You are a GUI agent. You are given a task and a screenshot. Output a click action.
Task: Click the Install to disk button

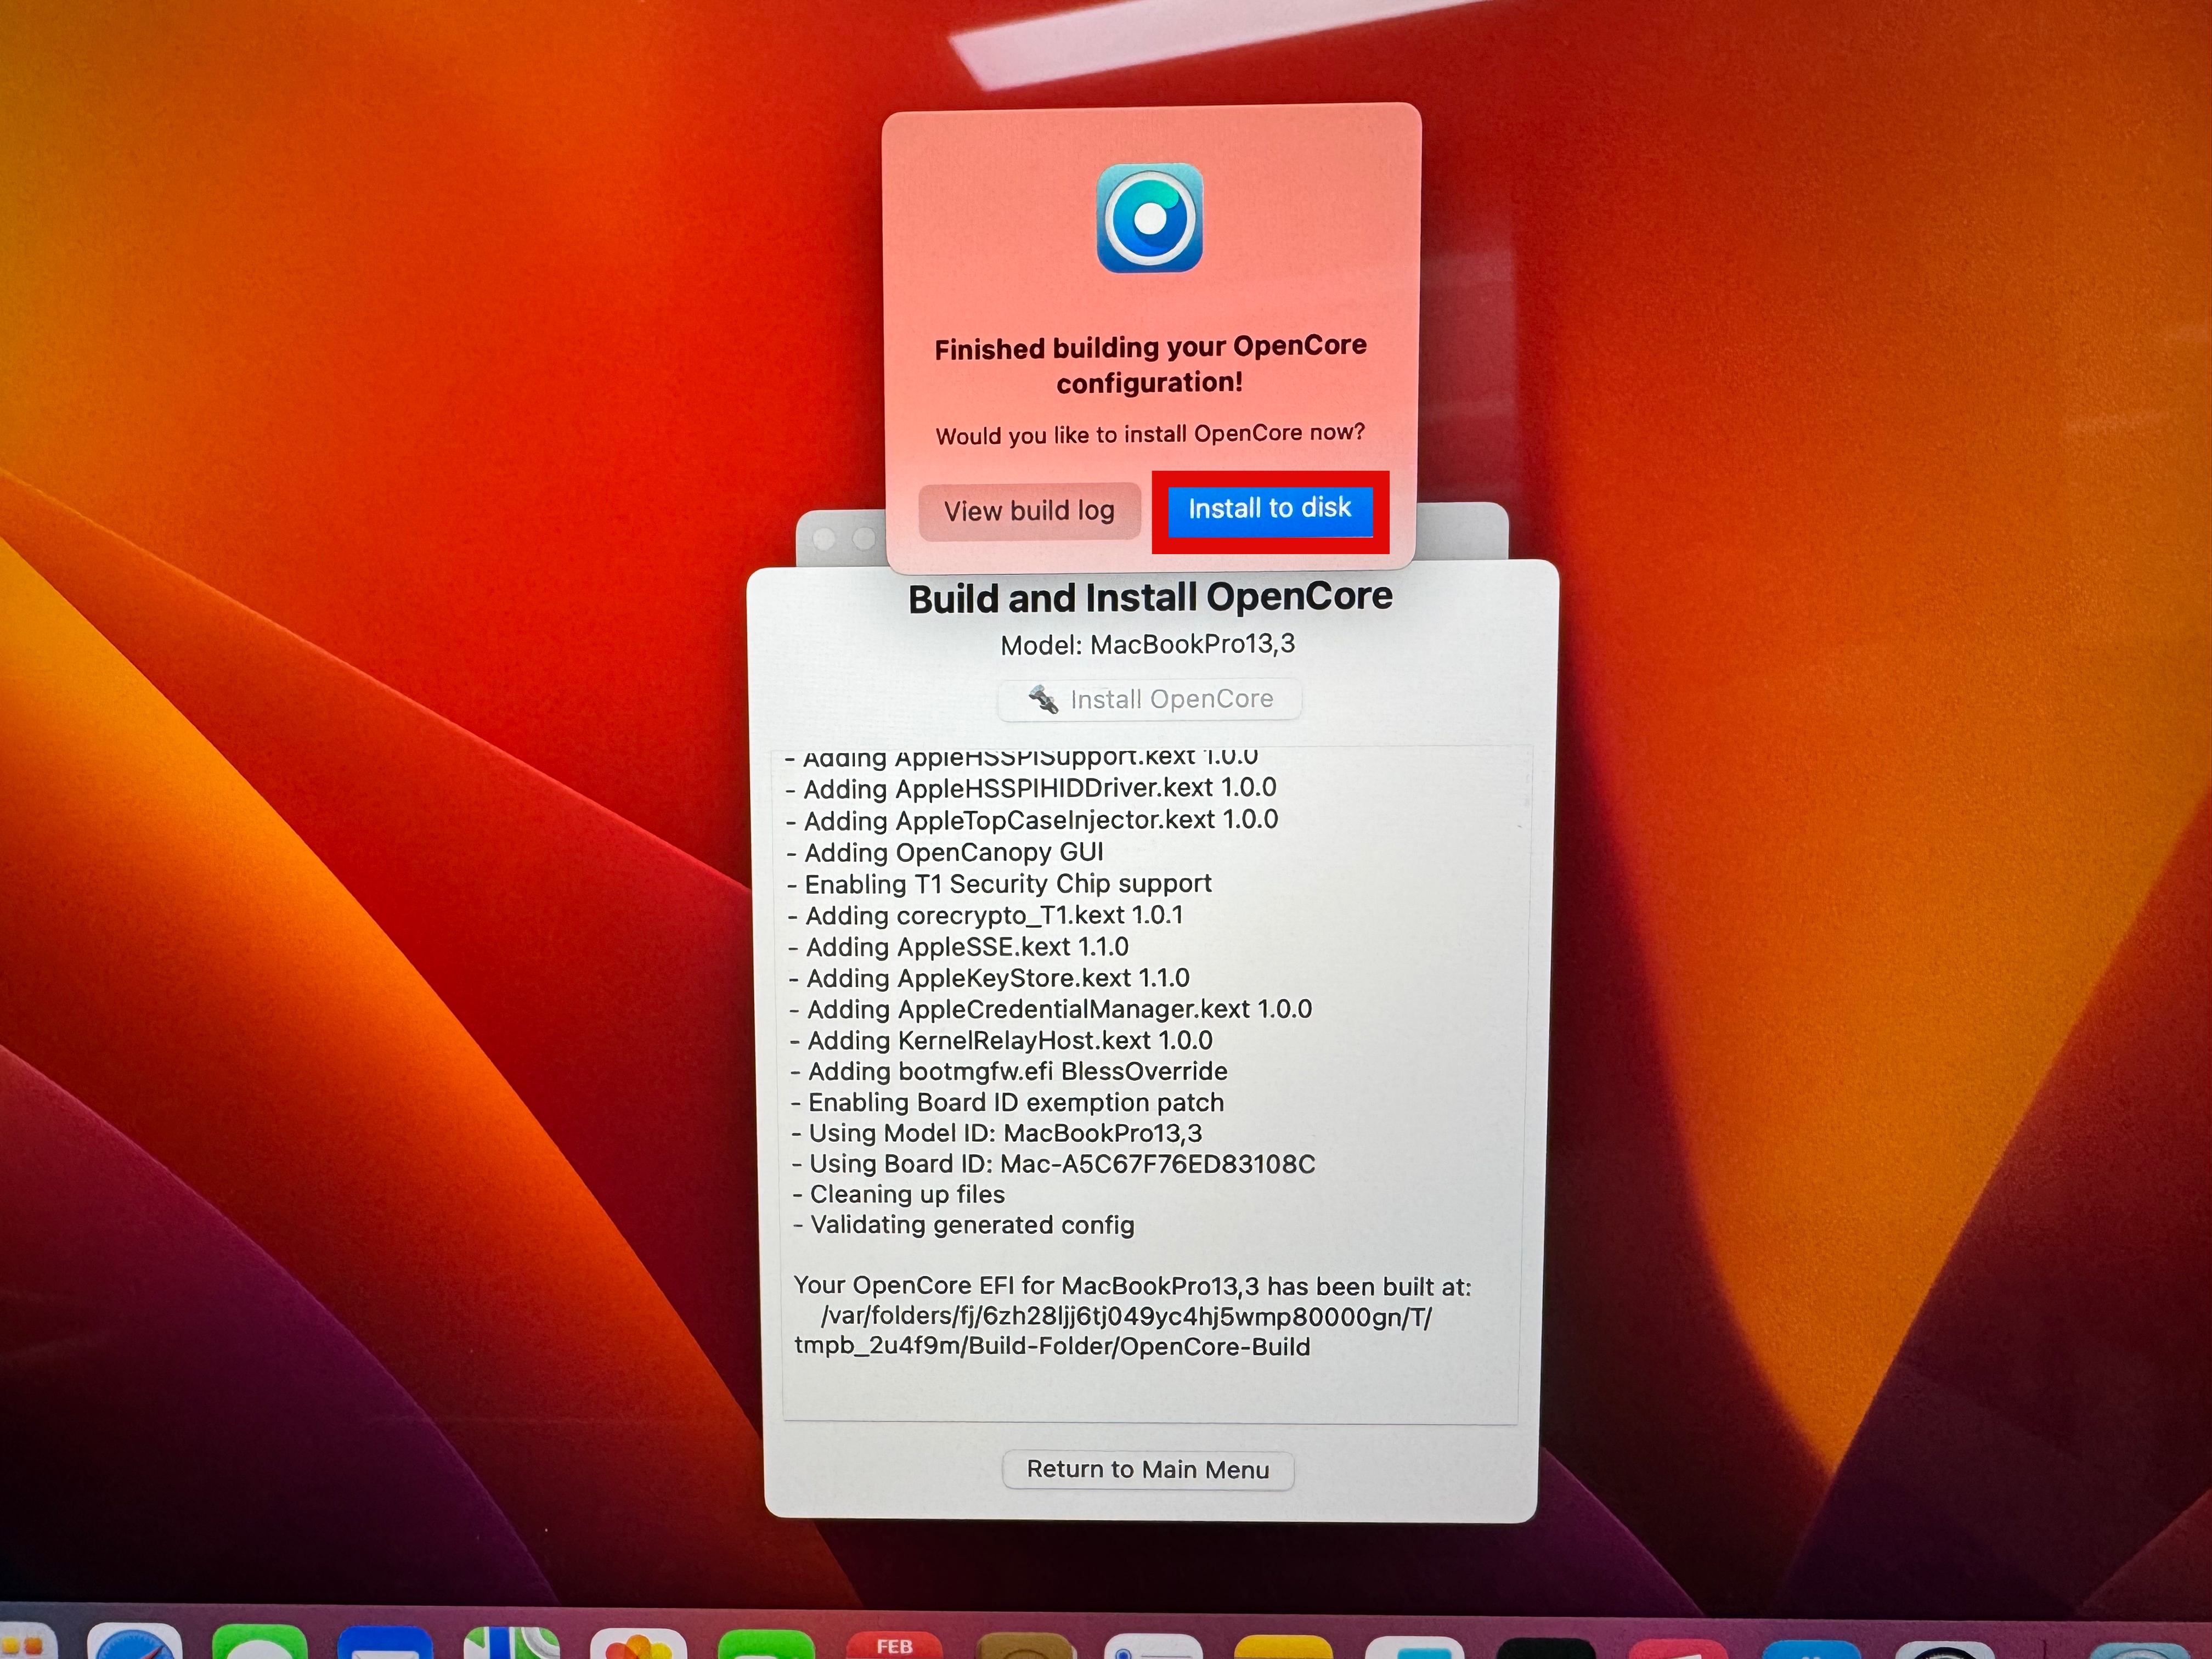click(1270, 510)
